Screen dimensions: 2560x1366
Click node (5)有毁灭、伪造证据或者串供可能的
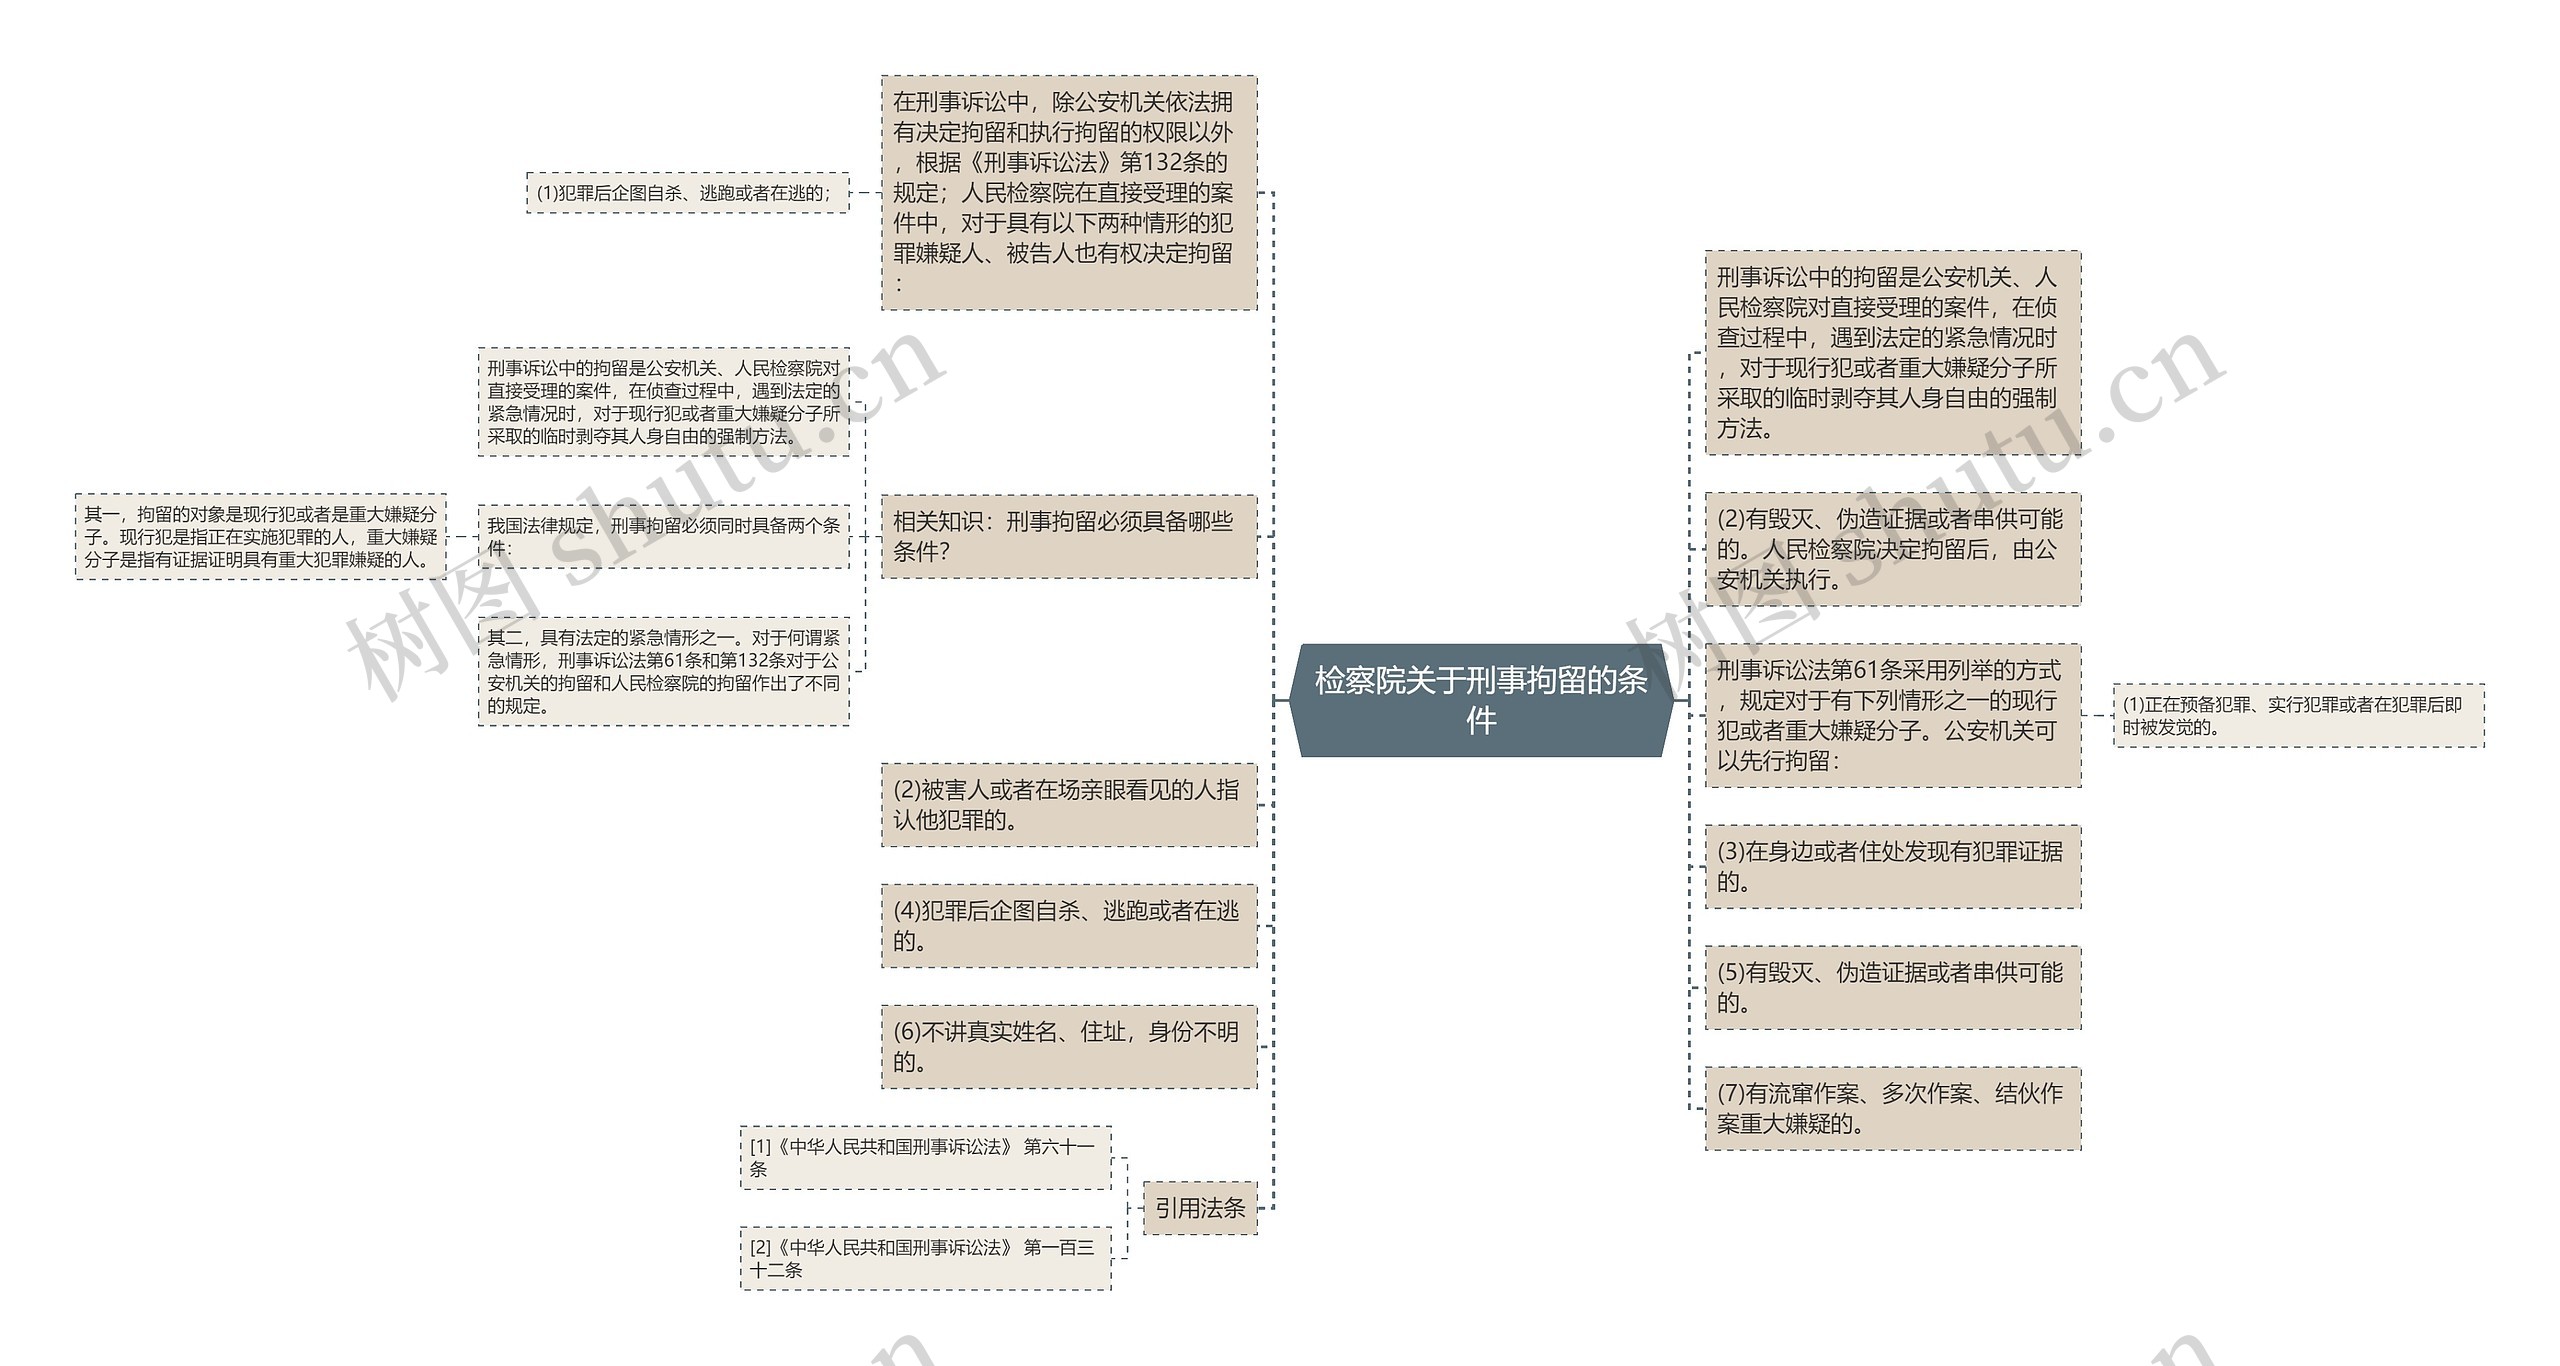[x=1892, y=988]
